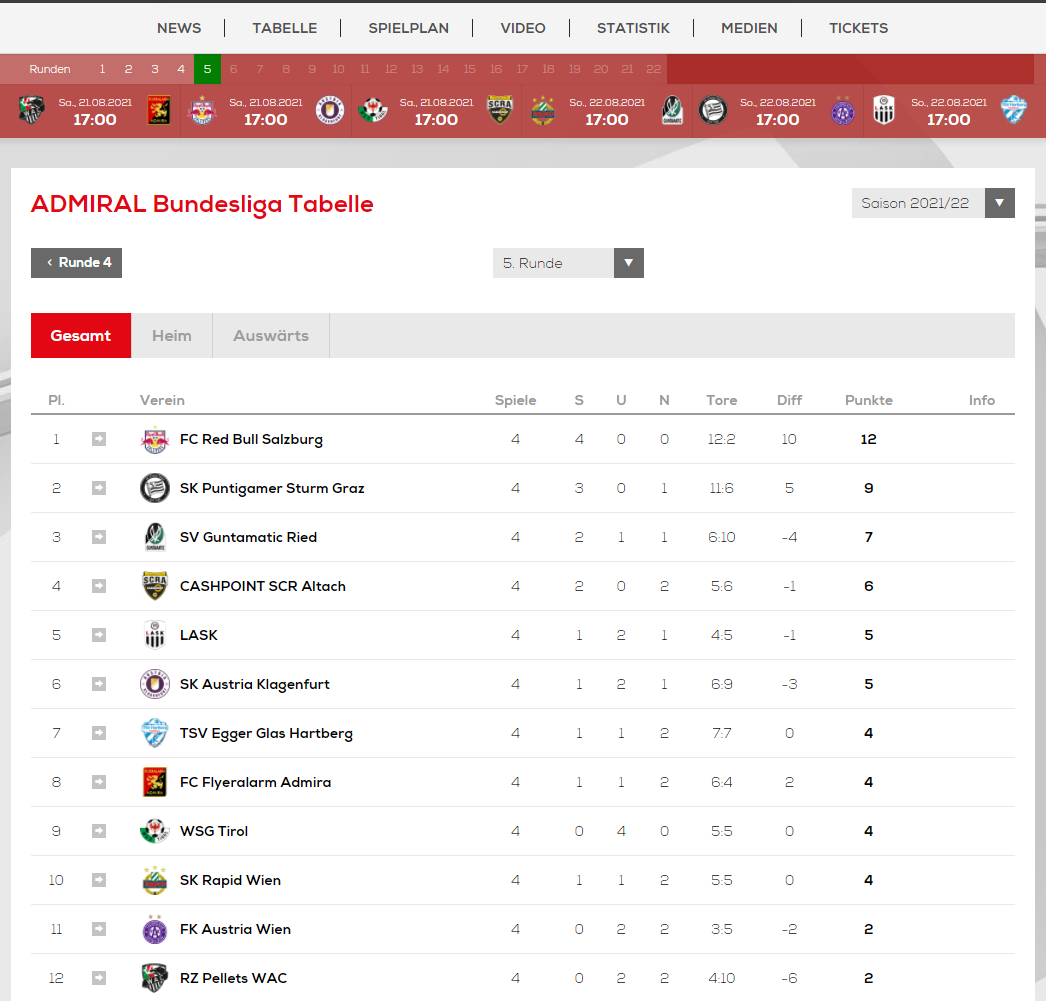Open the FK Austria Wien team link

click(x=235, y=930)
